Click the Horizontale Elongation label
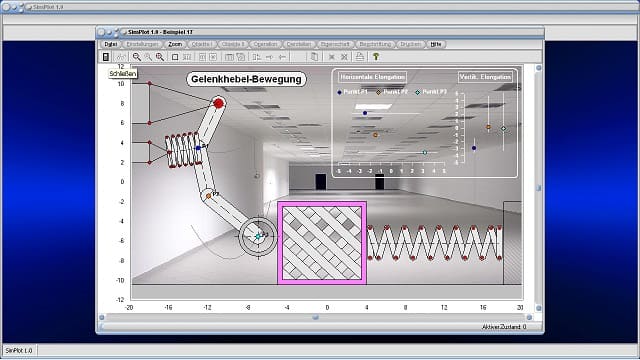The width and height of the screenshot is (640, 360). click(x=372, y=77)
